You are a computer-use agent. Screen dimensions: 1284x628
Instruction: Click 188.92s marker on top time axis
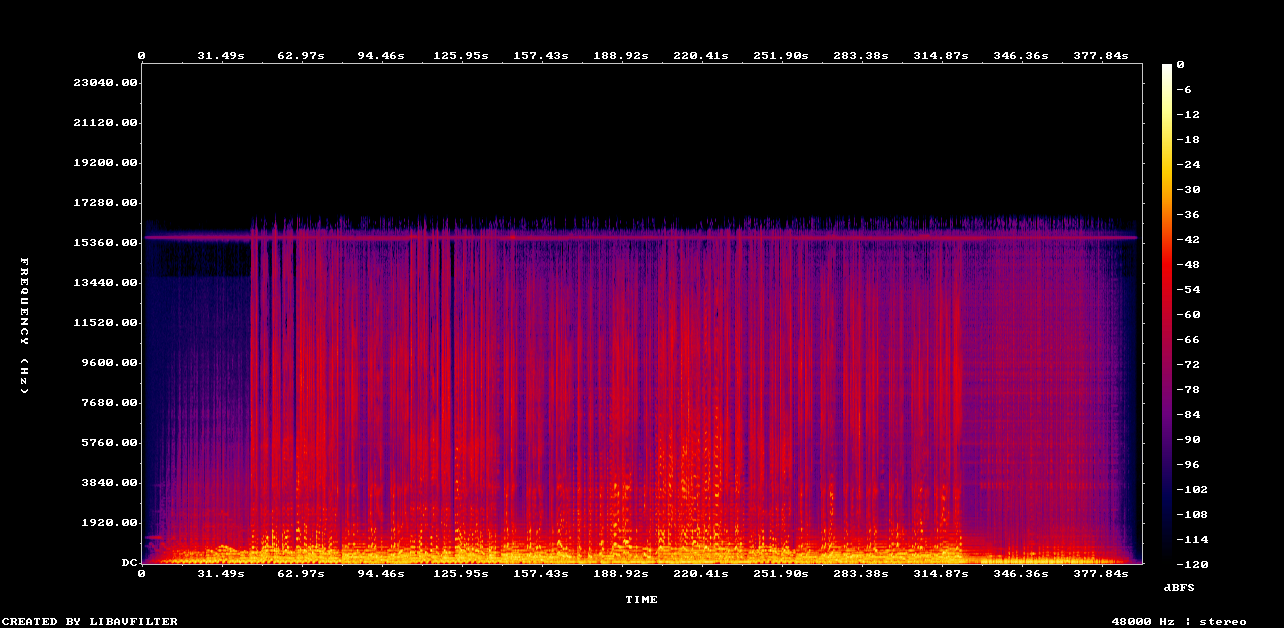pos(621,56)
